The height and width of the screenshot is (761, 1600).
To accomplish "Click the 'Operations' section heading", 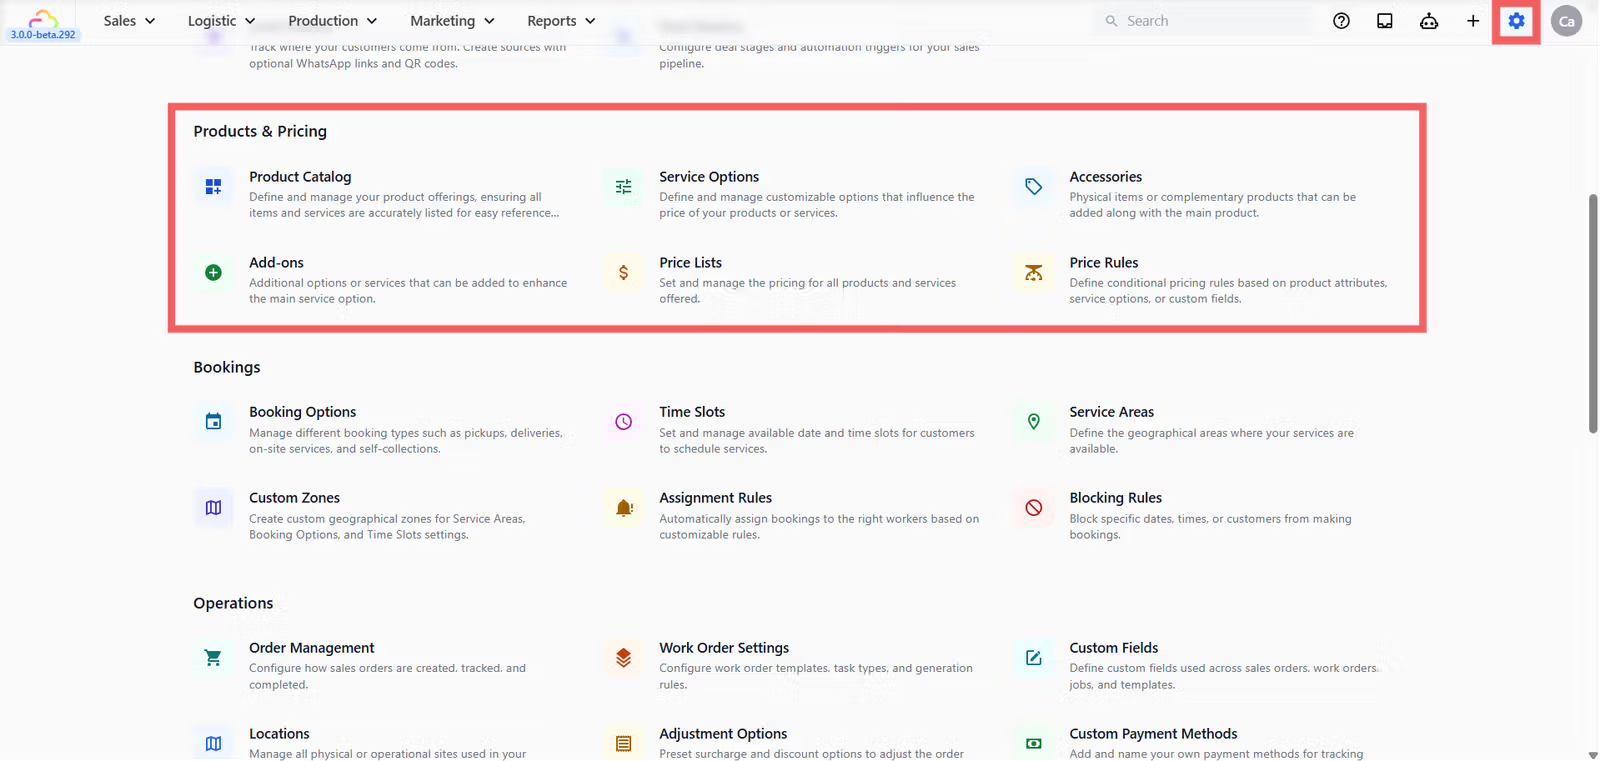I will coord(233,603).
